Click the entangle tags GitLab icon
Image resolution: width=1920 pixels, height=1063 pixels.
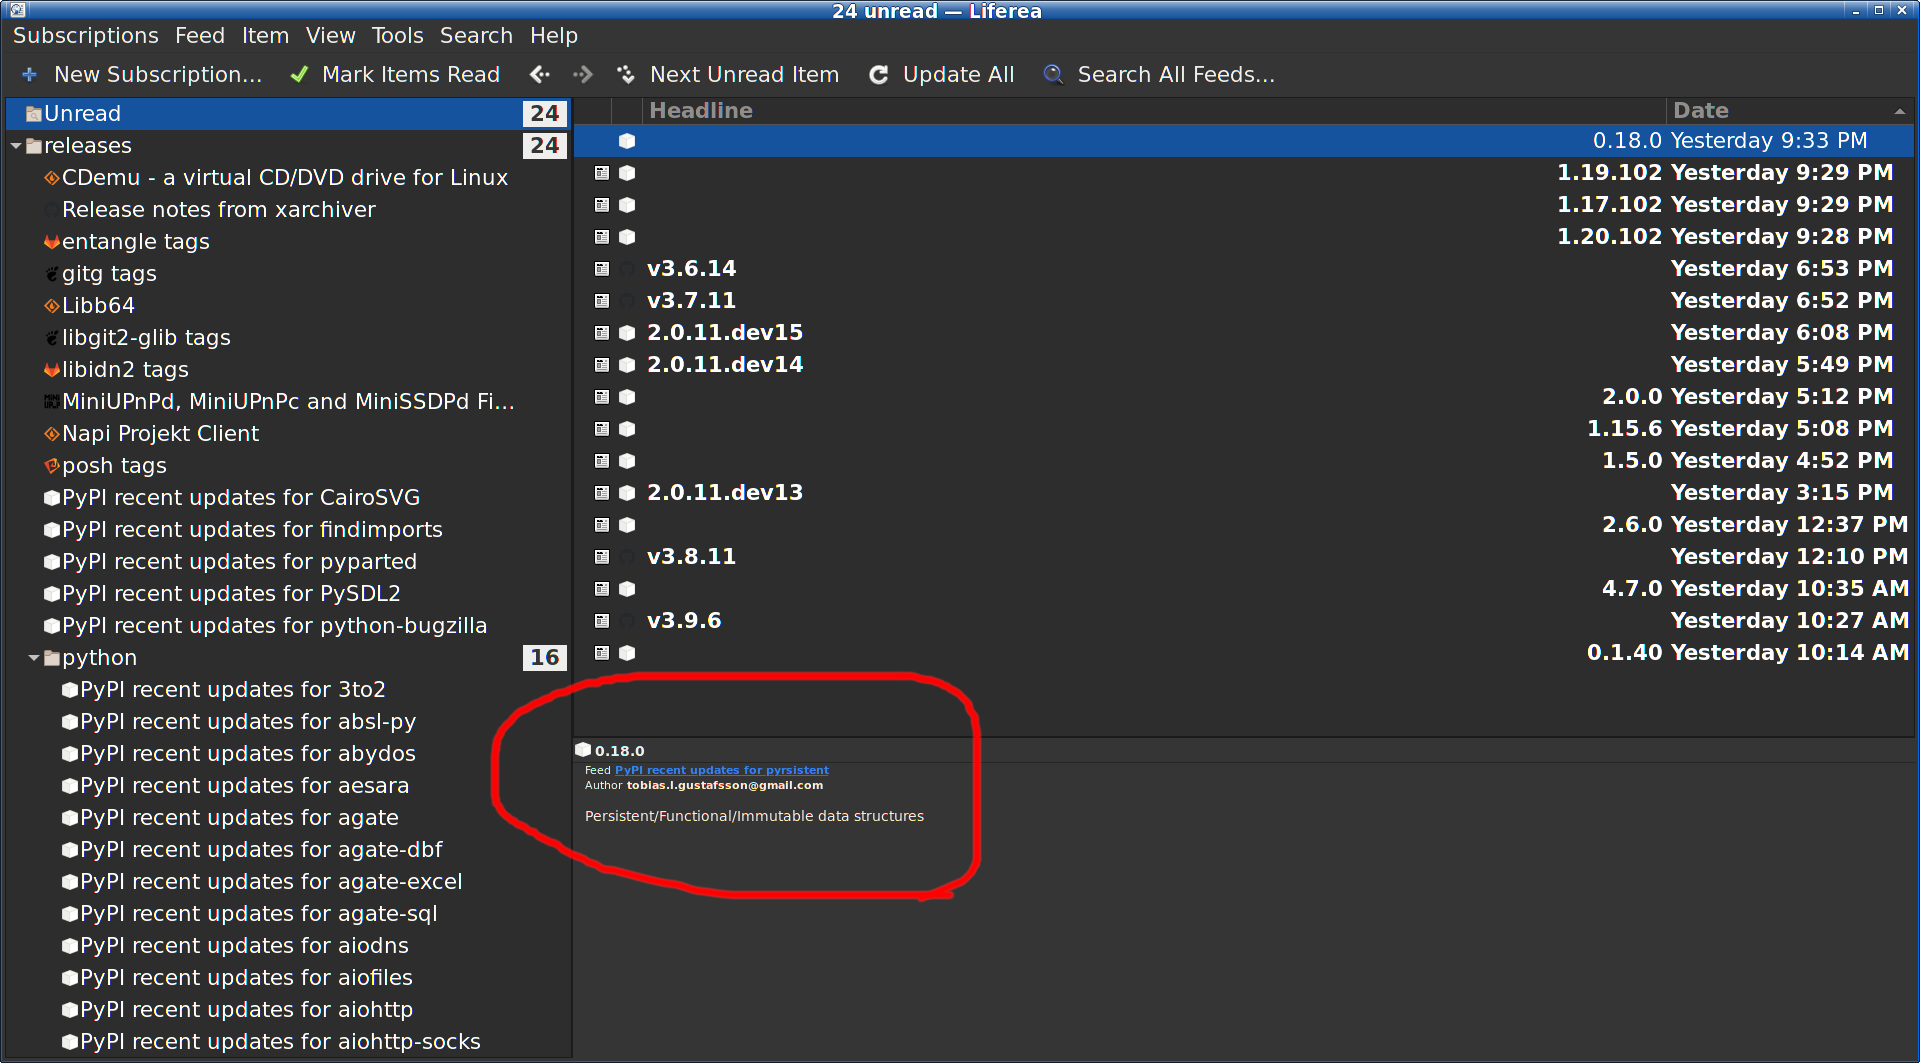tap(52, 242)
